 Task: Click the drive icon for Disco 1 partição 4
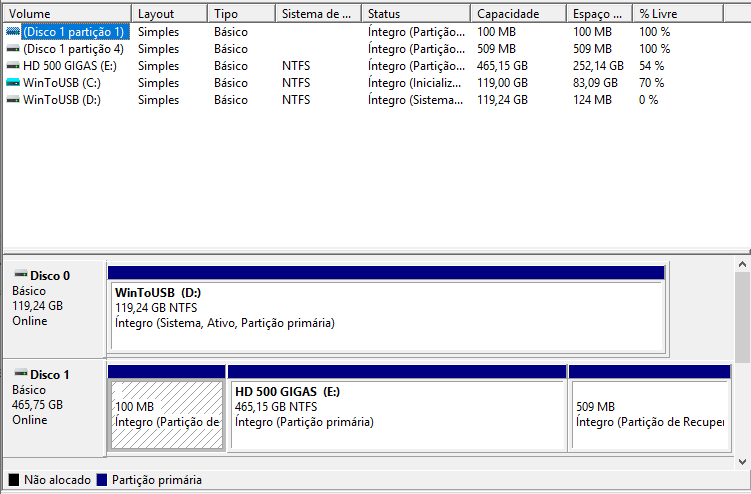coord(13,49)
